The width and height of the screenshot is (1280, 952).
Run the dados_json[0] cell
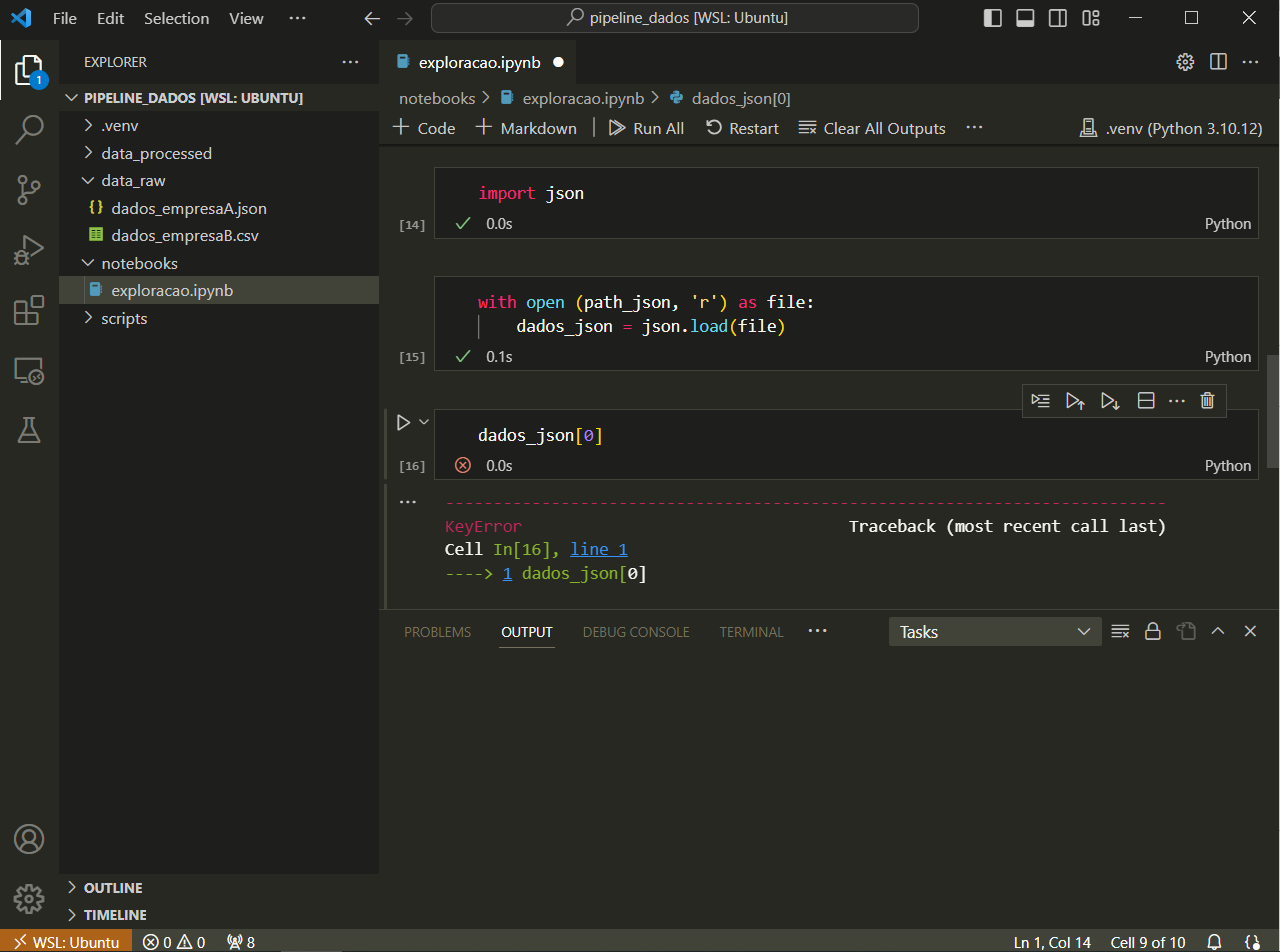pos(403,422)
